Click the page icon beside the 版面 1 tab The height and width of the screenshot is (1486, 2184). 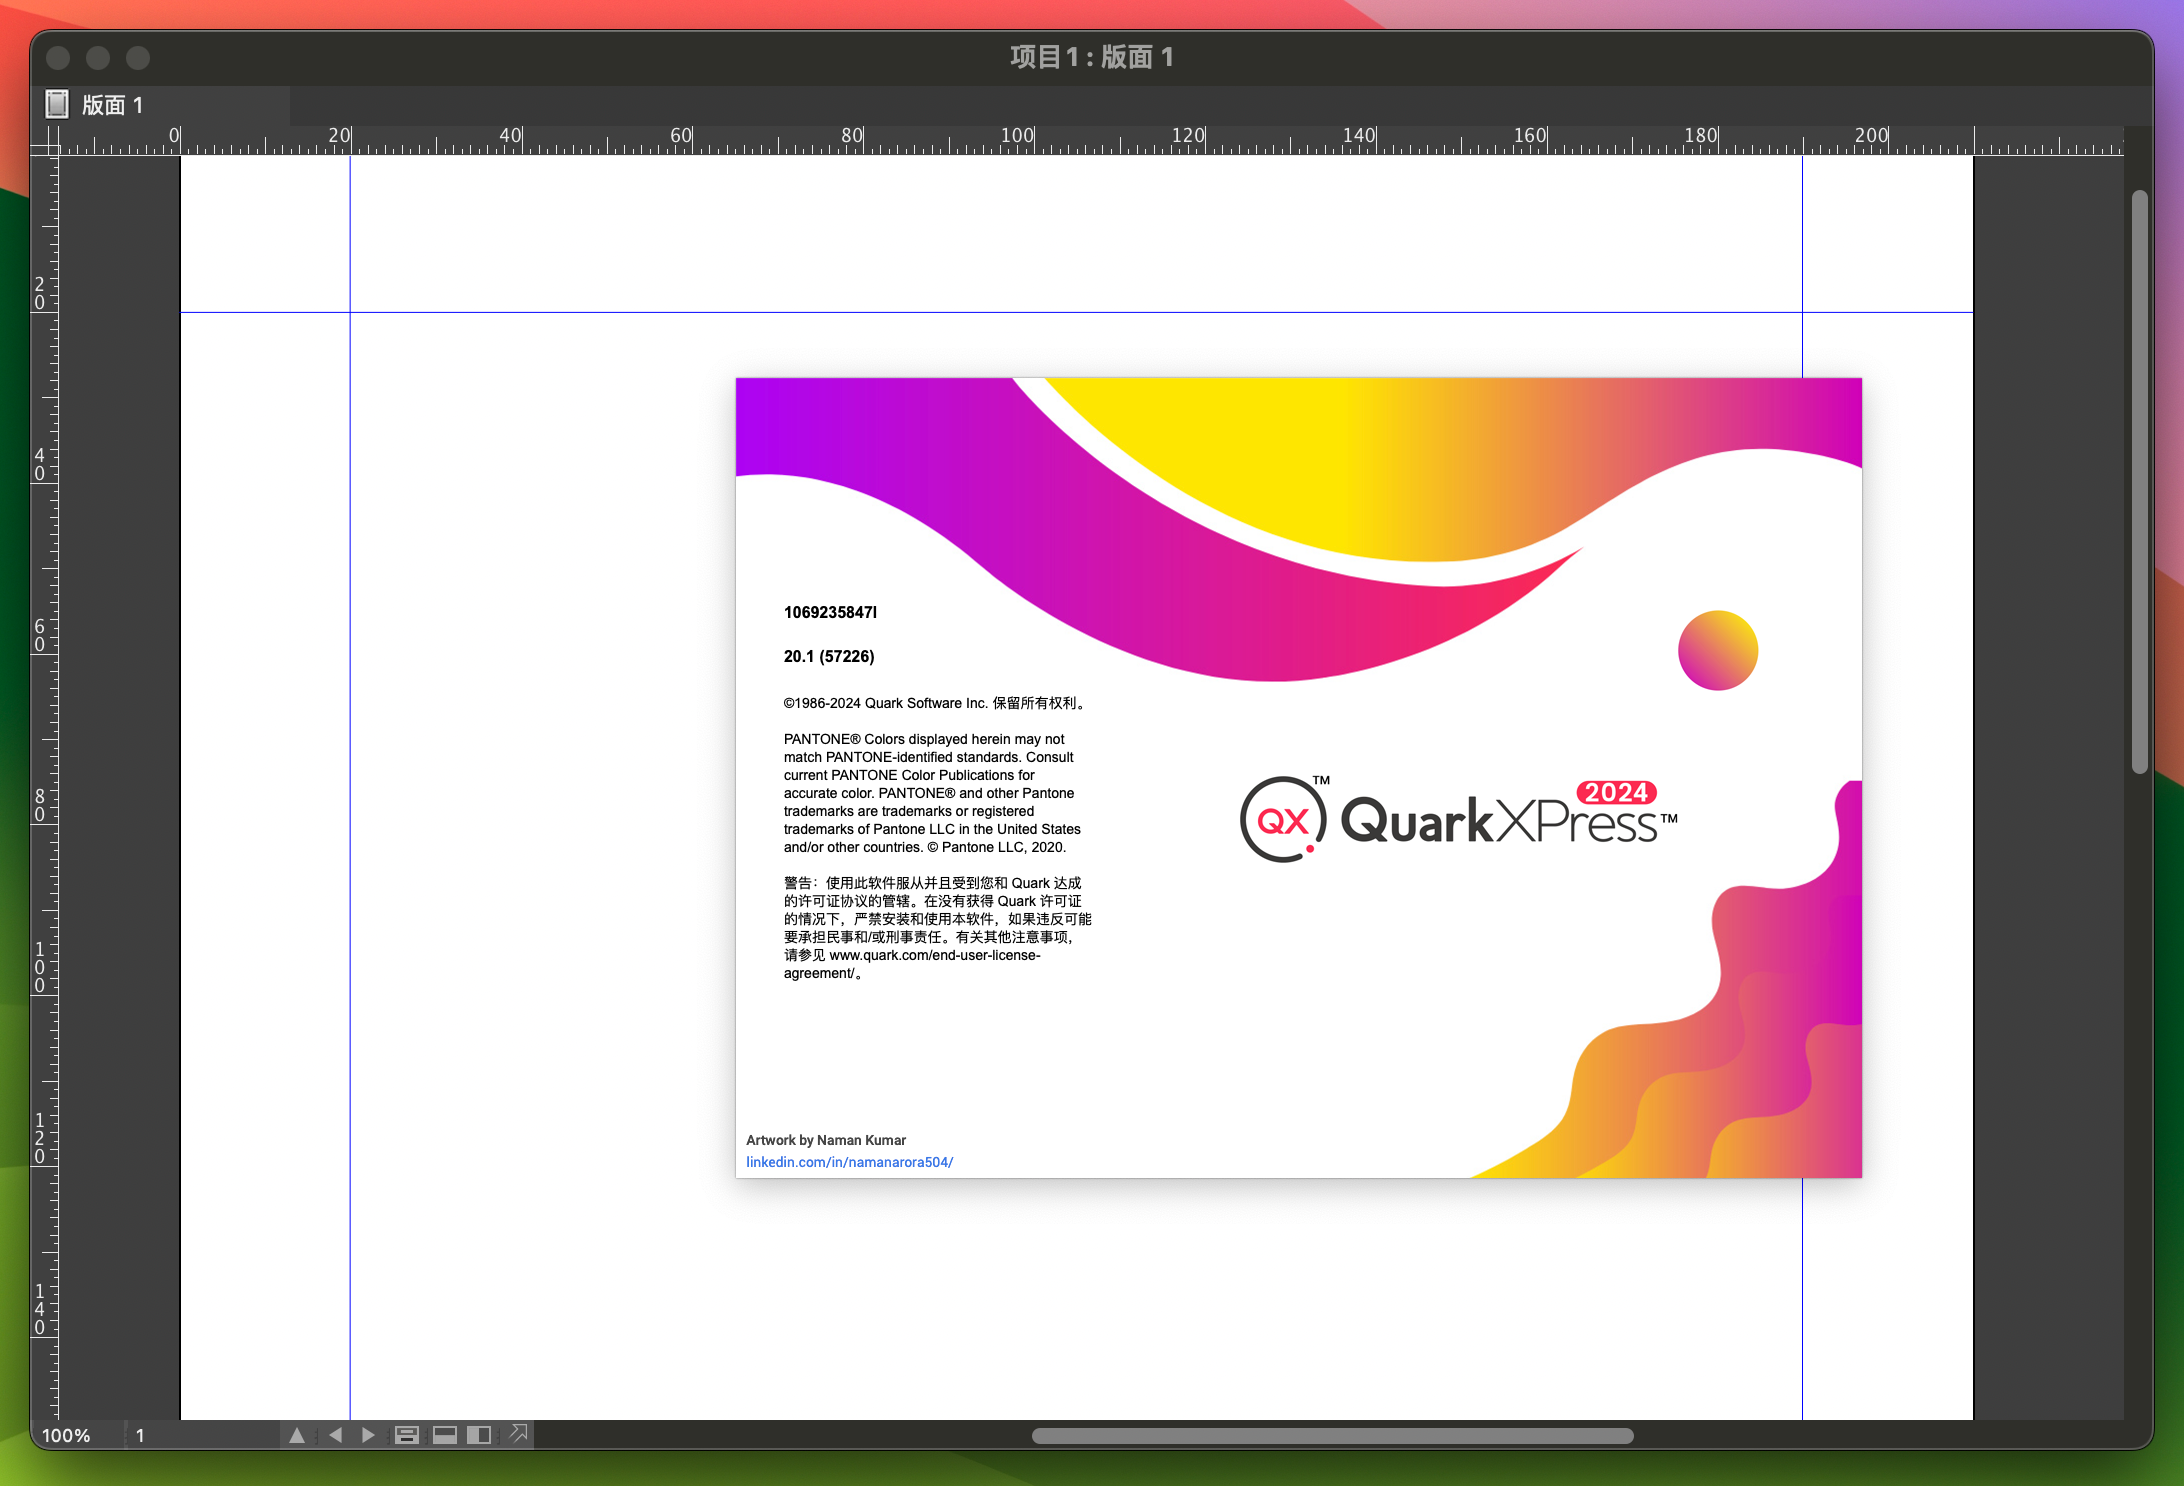[57, 104]
